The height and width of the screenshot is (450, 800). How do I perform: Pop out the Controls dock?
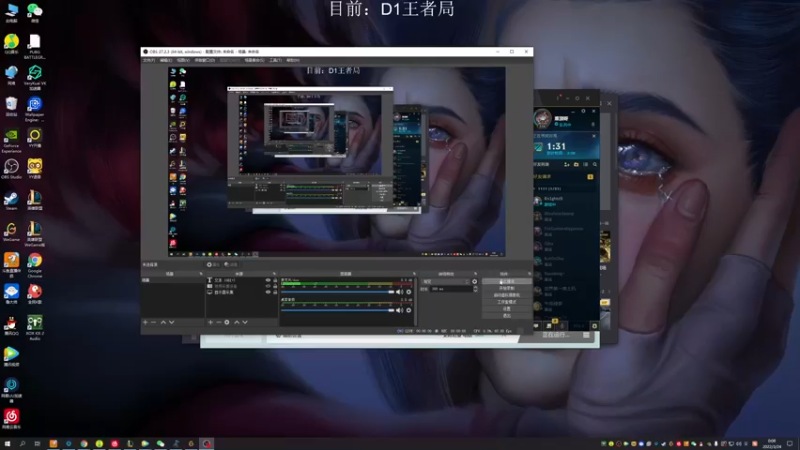coord(529,274)
